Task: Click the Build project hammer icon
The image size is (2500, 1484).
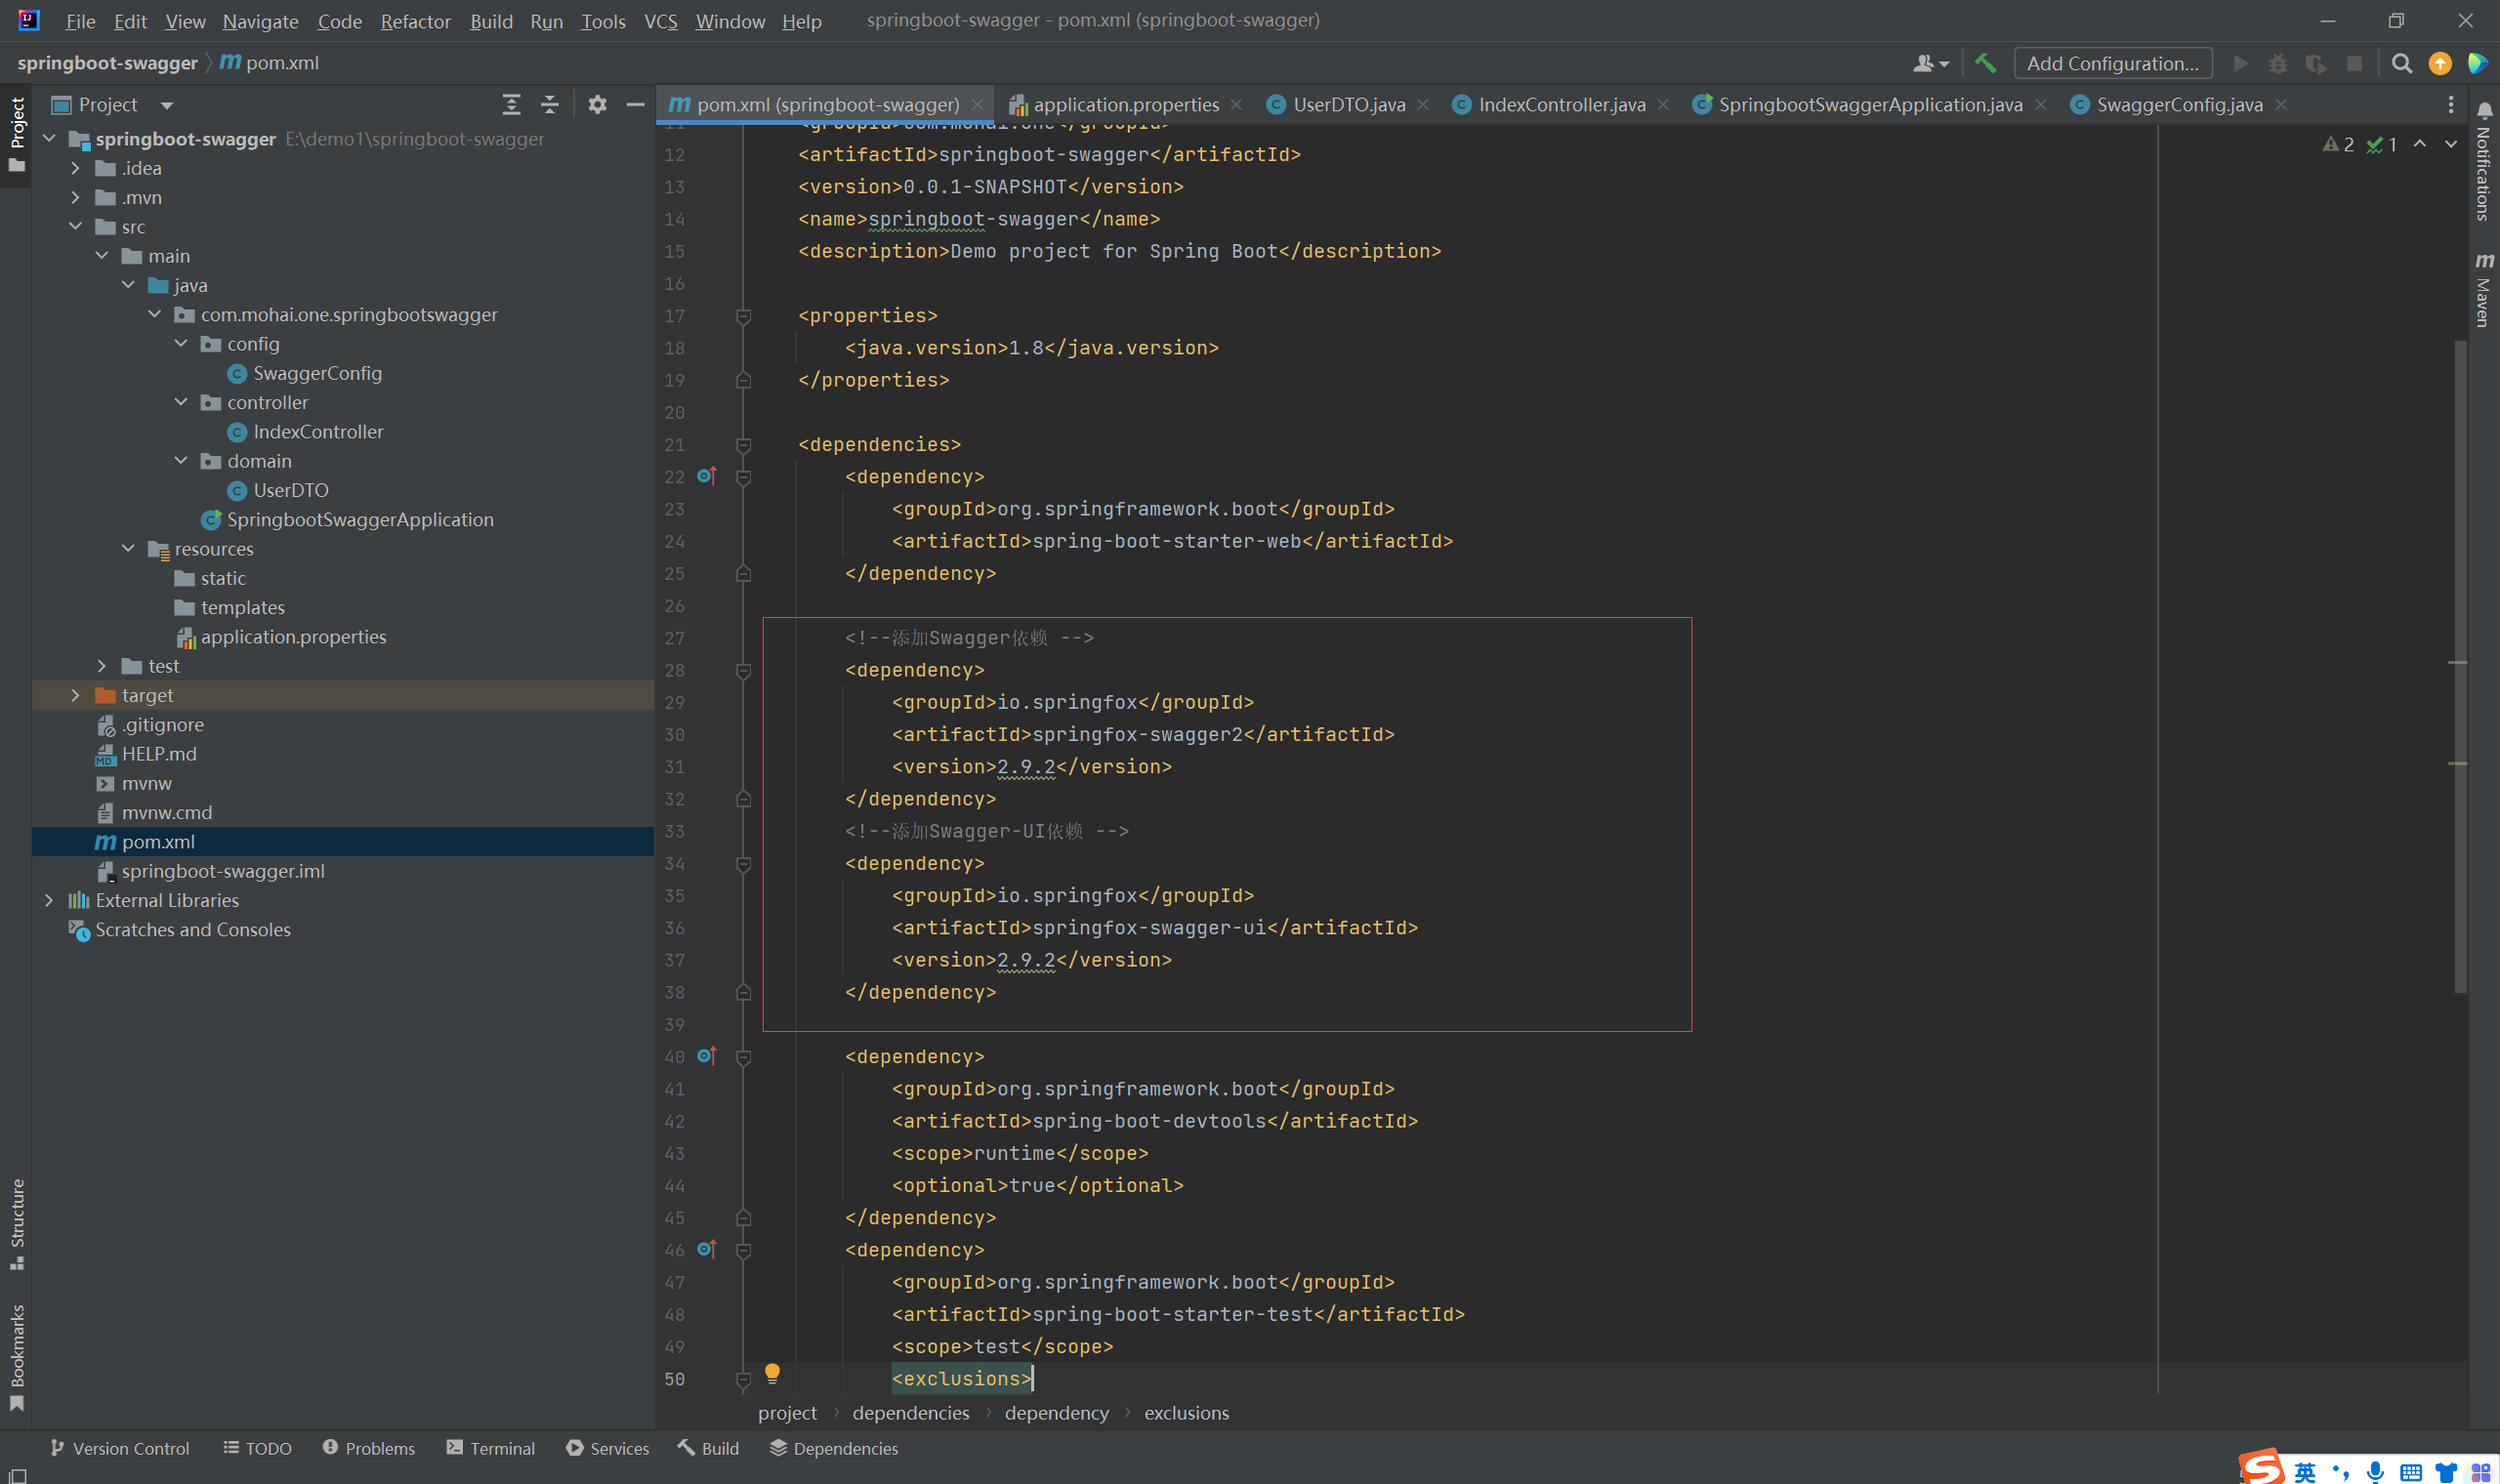Action: [x=1985, y=63]
